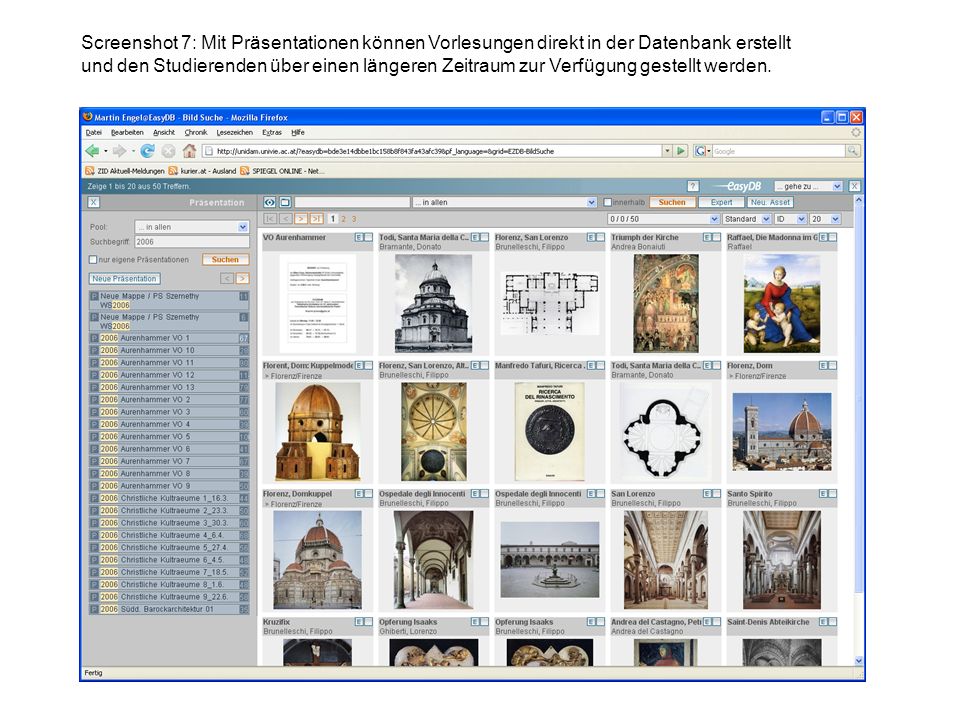
Task: Close the Präsentation side panel with X
Action: coord(93,202)
